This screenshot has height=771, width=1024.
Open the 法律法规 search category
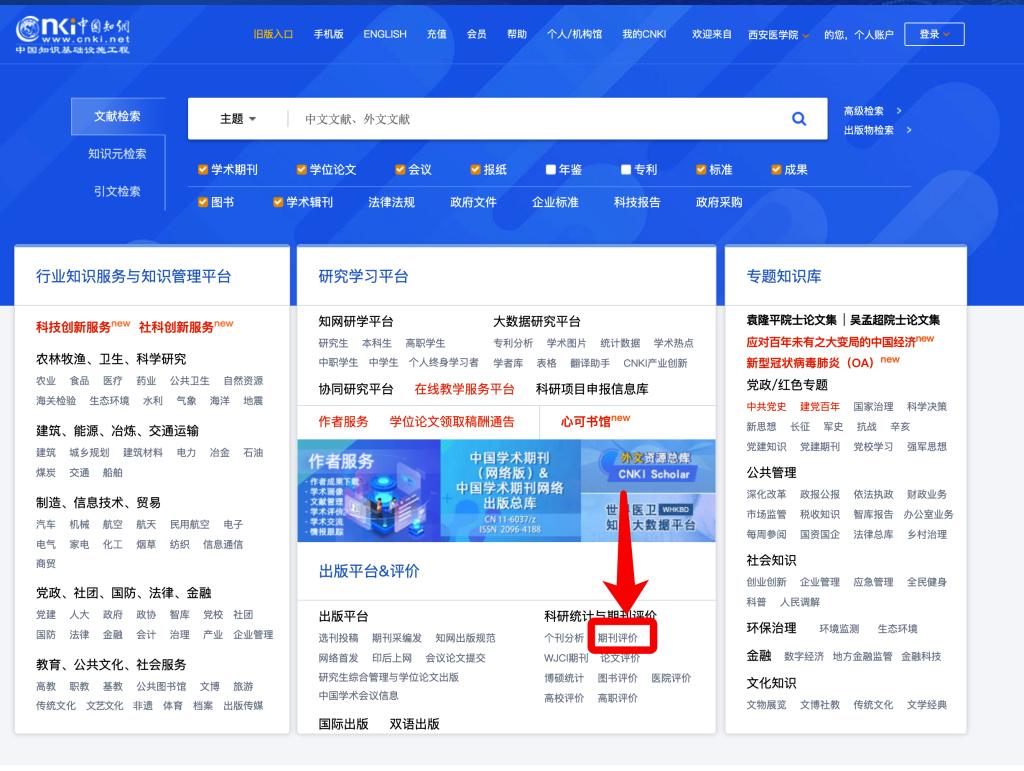(391, 202)
